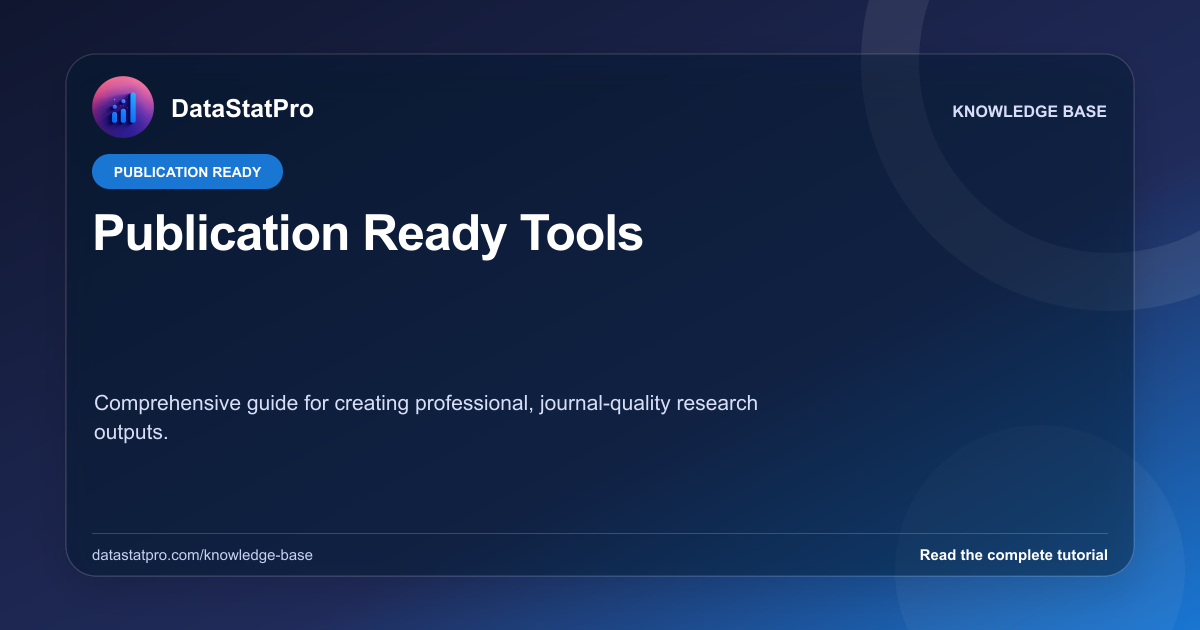
Task: Click the Publication Ready Tools heading
Action: [x=368, y=234]
